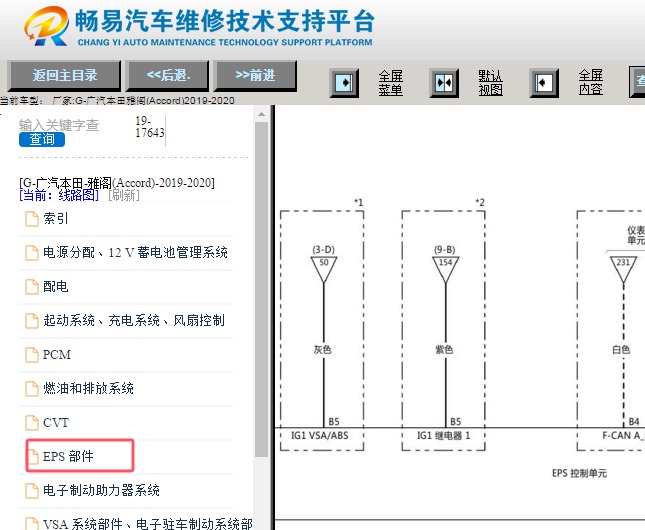Go forward with the >>前进 button
The image size is (645, 530).
click(x=255, y=76)
